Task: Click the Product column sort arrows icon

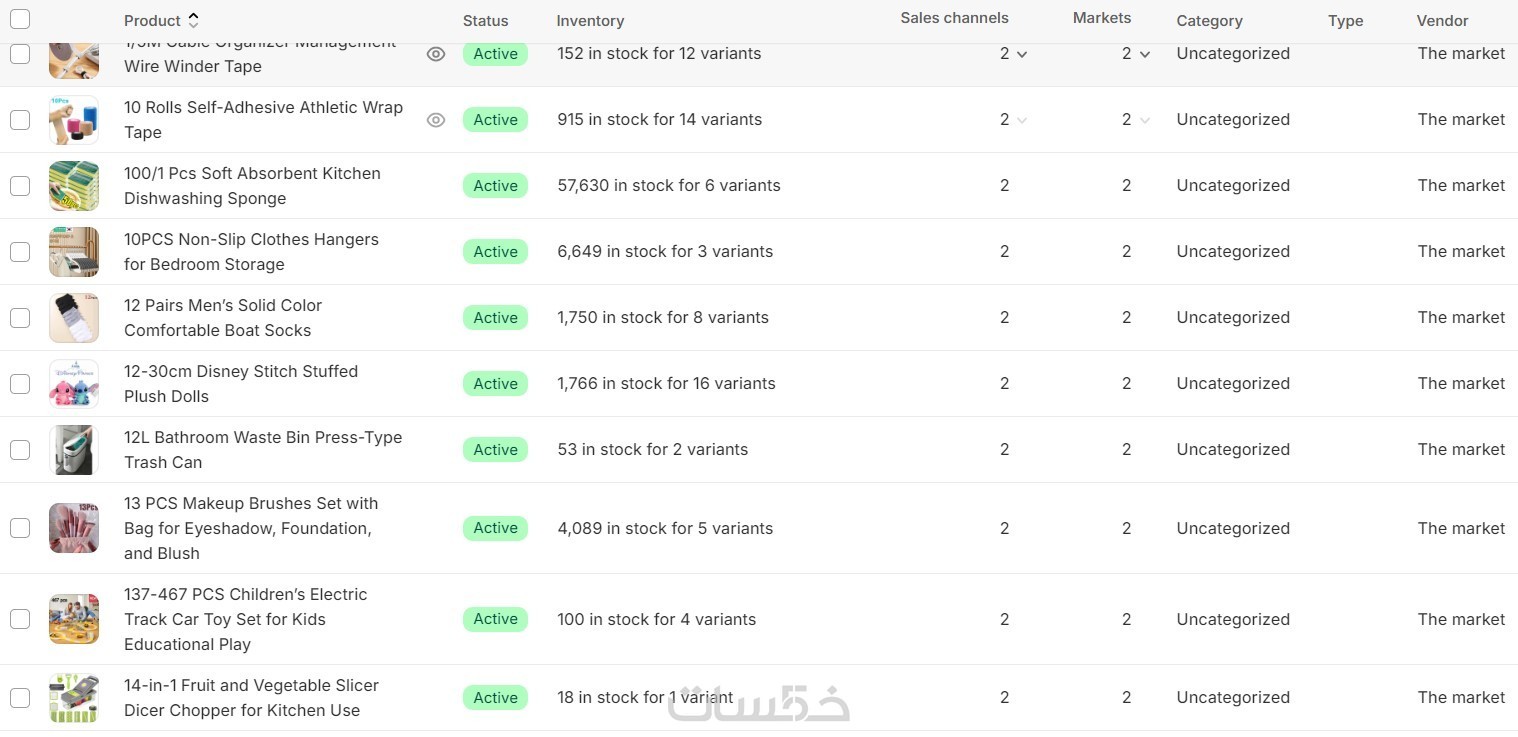Action: [194, 20]
